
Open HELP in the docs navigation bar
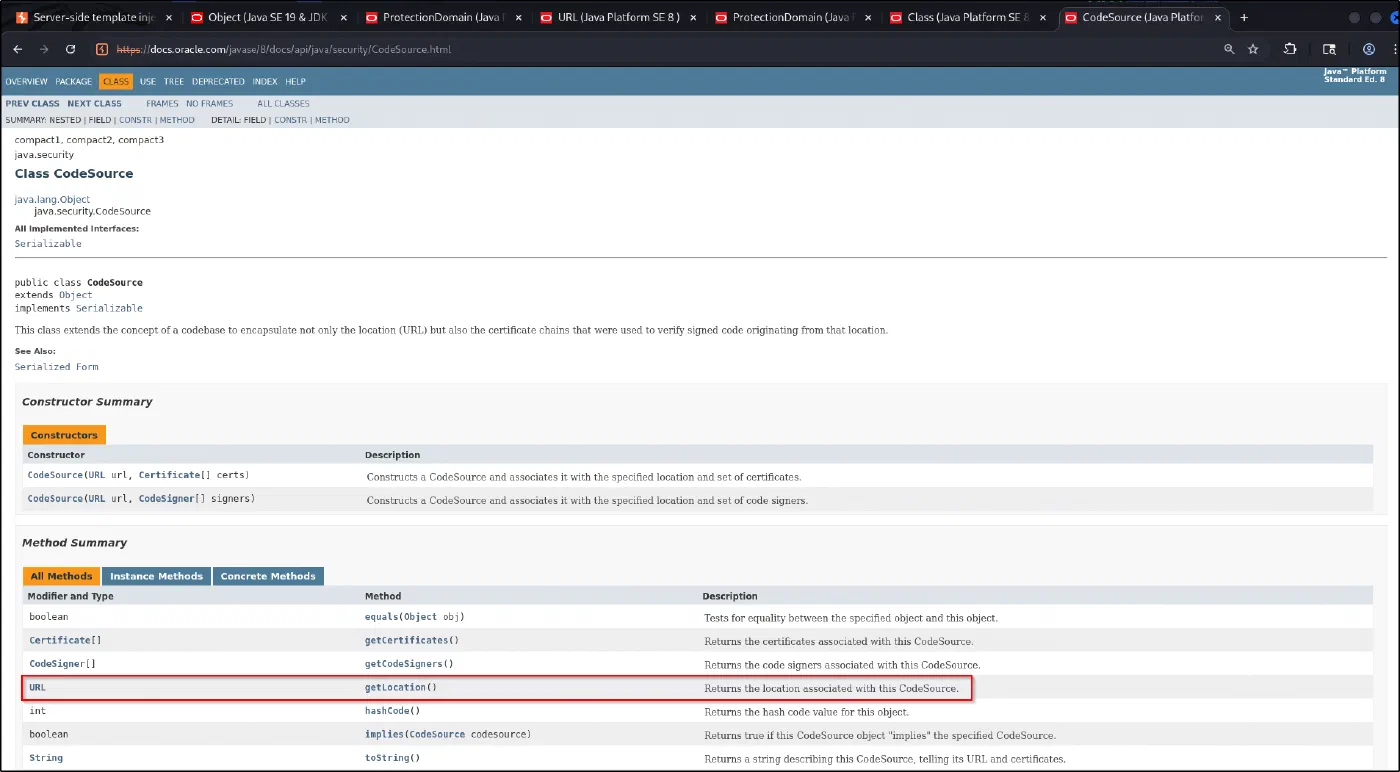point(295,82)
